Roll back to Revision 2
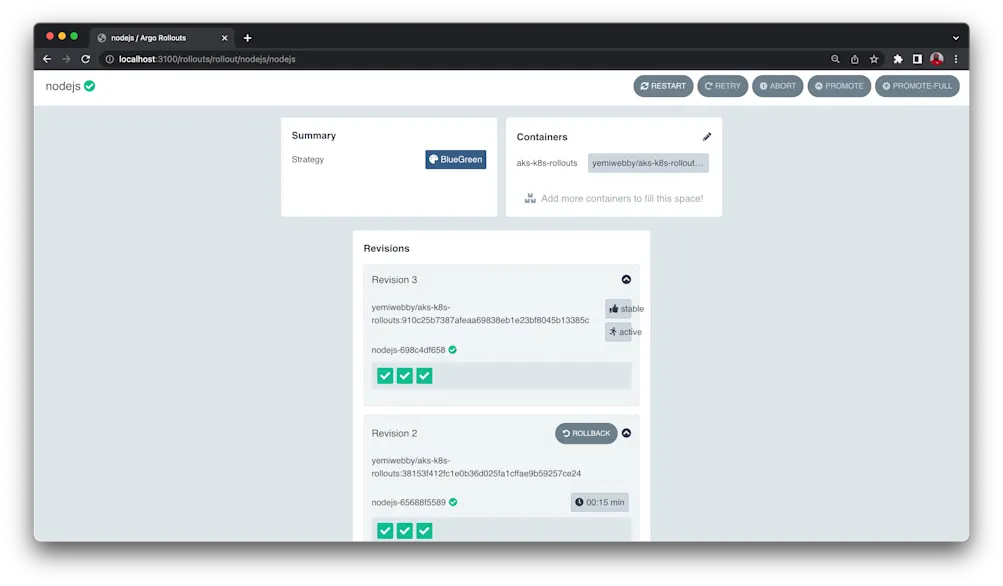 [586, 433]
